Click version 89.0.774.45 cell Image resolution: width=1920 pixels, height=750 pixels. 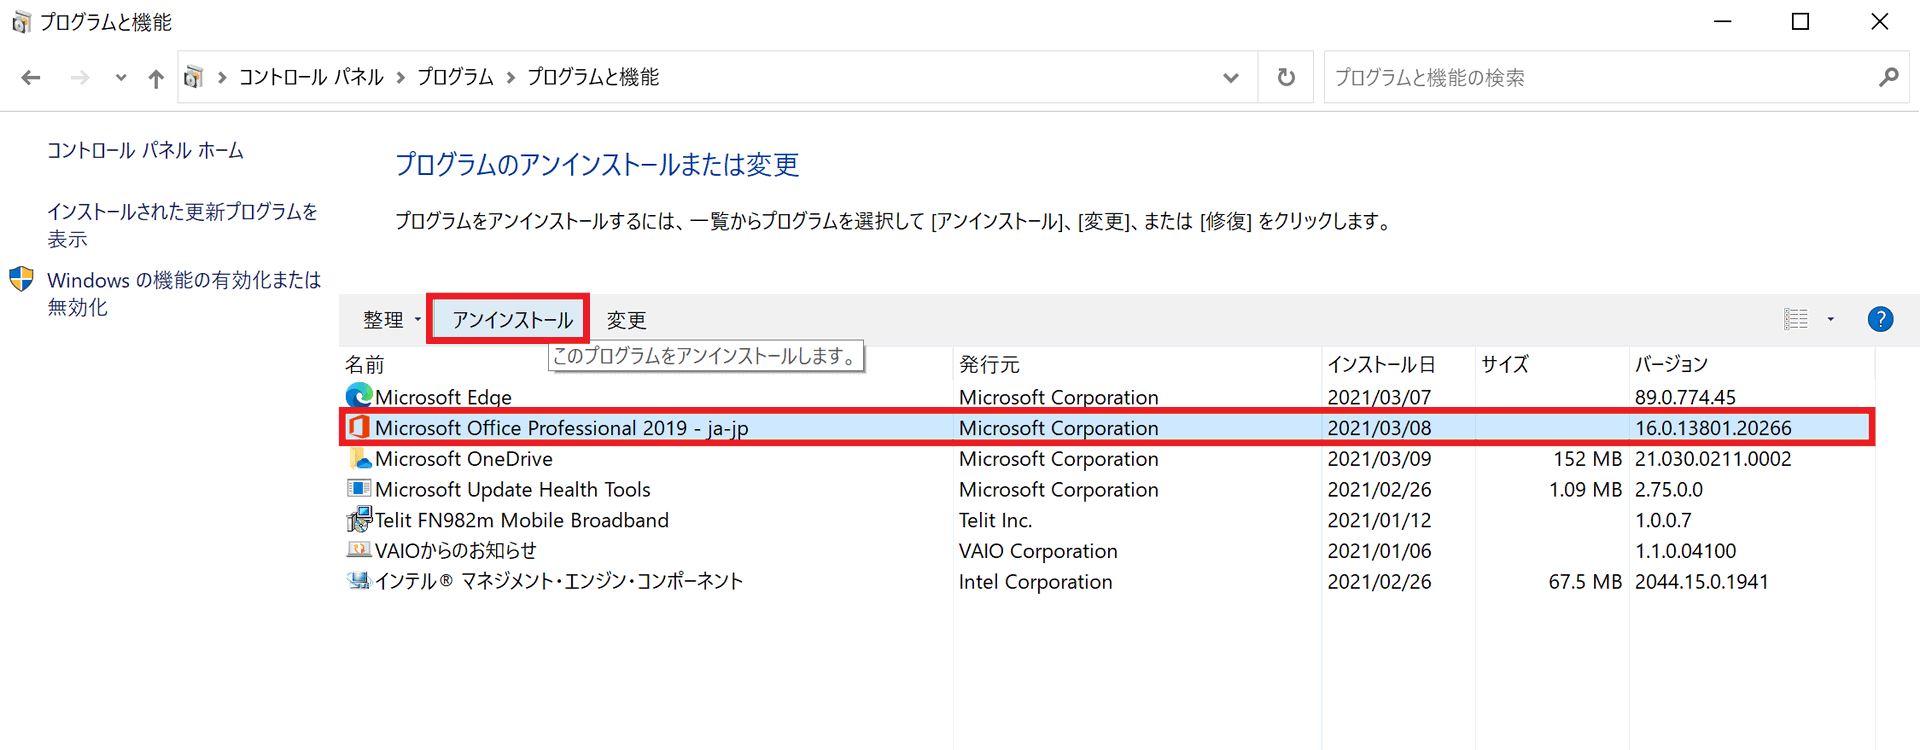tap(1685, 397)
